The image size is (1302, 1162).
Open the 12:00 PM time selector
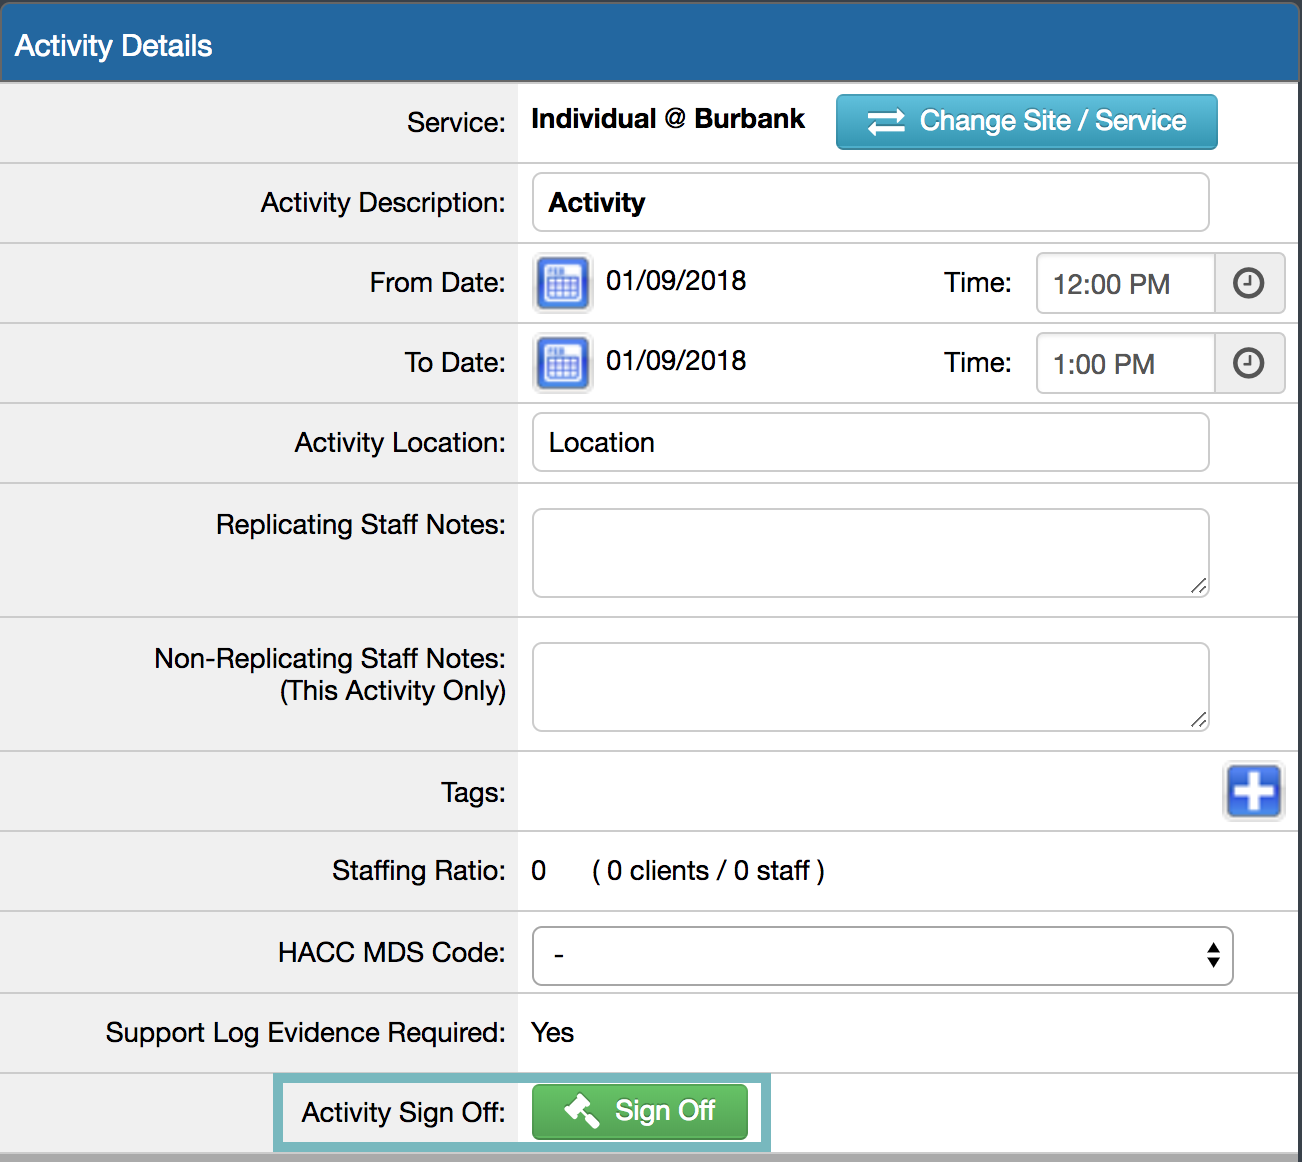click(x=1124, y=283)
